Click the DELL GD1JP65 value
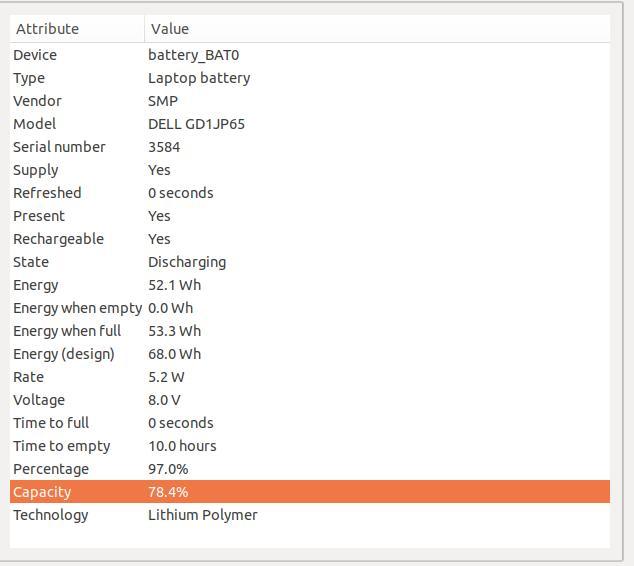 point(197,124)
